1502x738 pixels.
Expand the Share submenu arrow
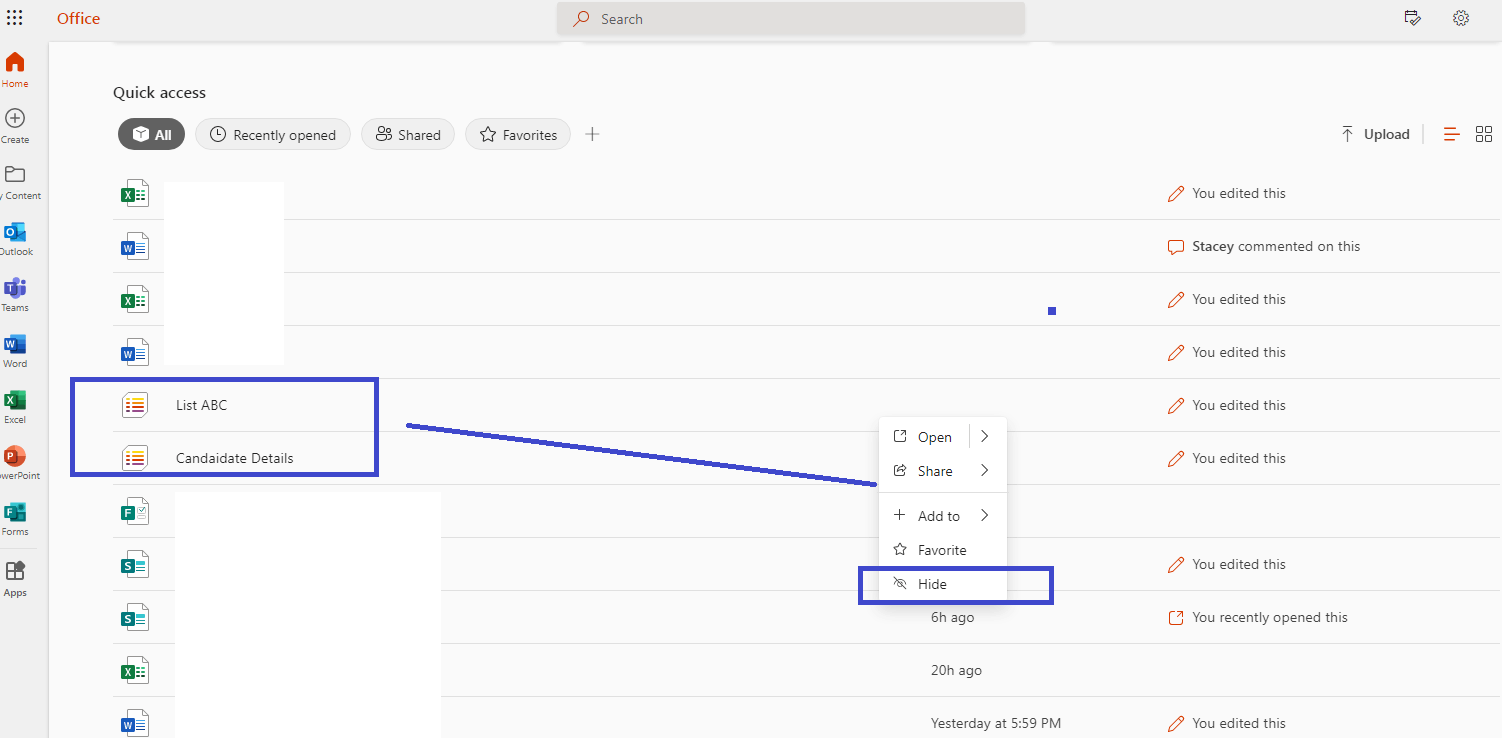point(985,471)
